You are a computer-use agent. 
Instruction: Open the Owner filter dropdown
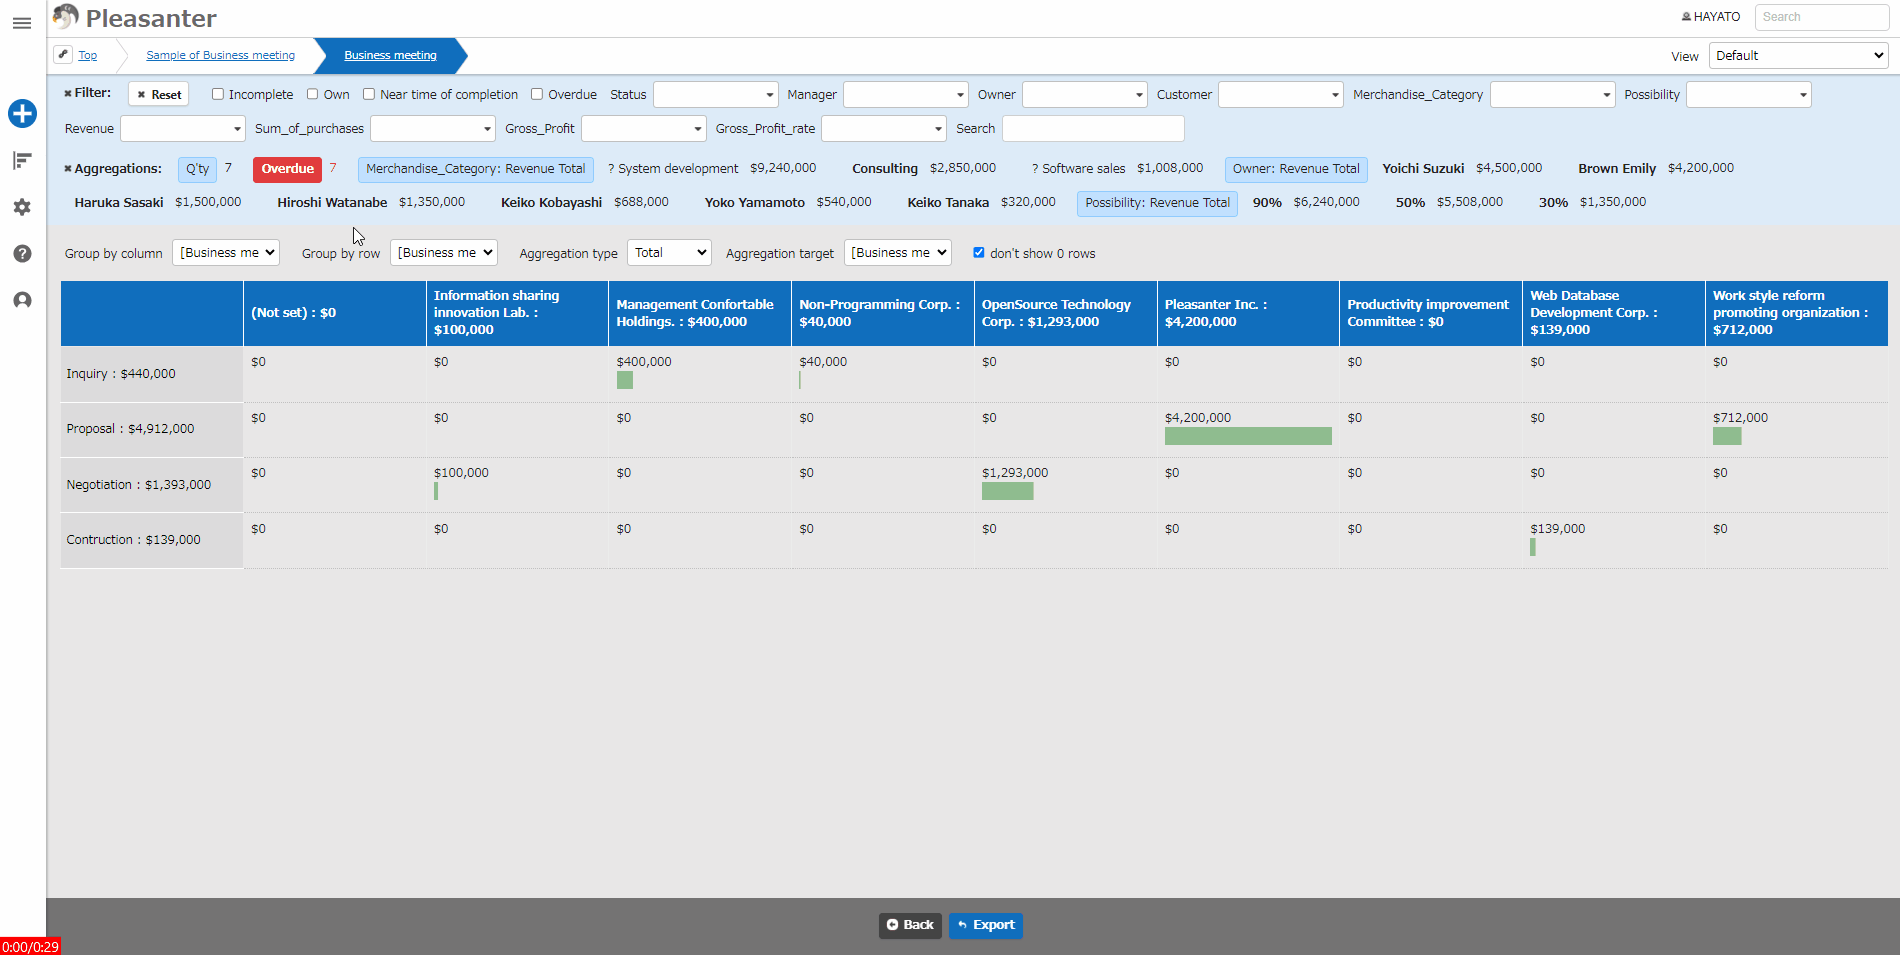(1084, 95)
